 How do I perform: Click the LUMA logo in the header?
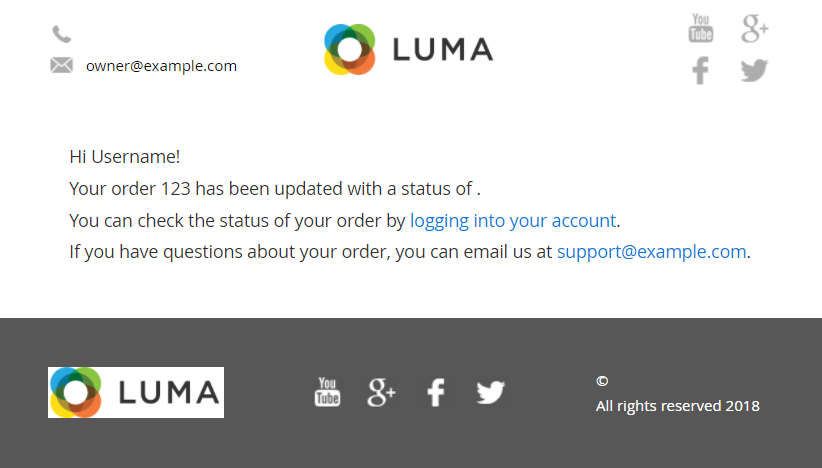tap(408, 49)
